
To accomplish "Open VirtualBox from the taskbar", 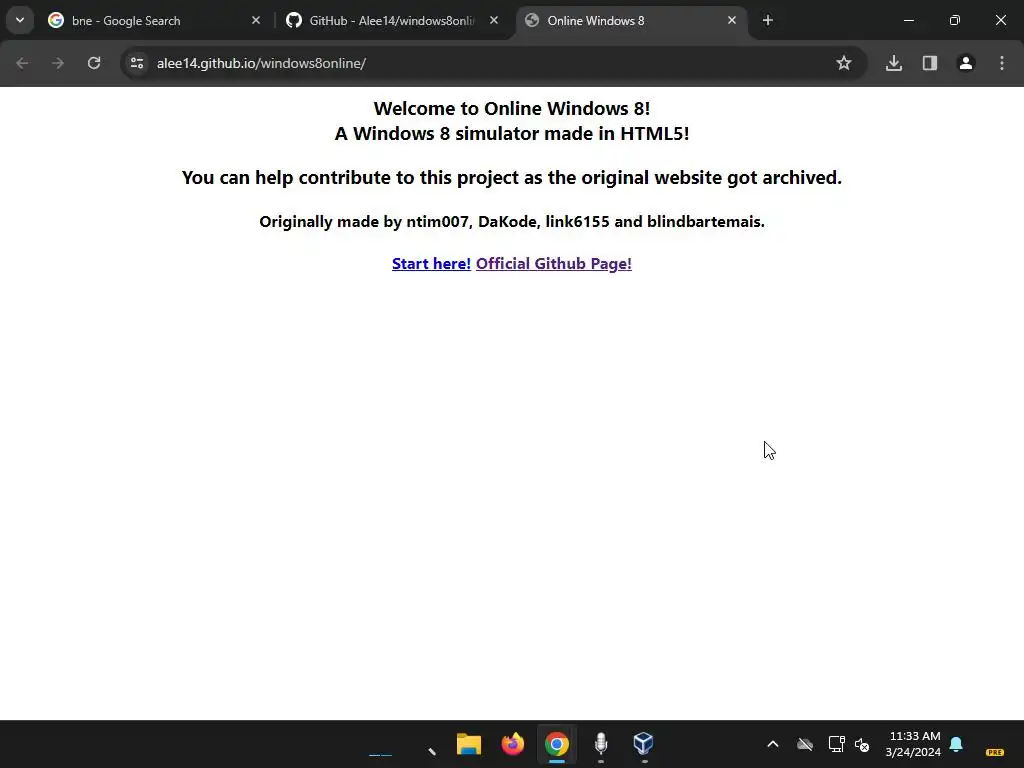I will (644, 744).
